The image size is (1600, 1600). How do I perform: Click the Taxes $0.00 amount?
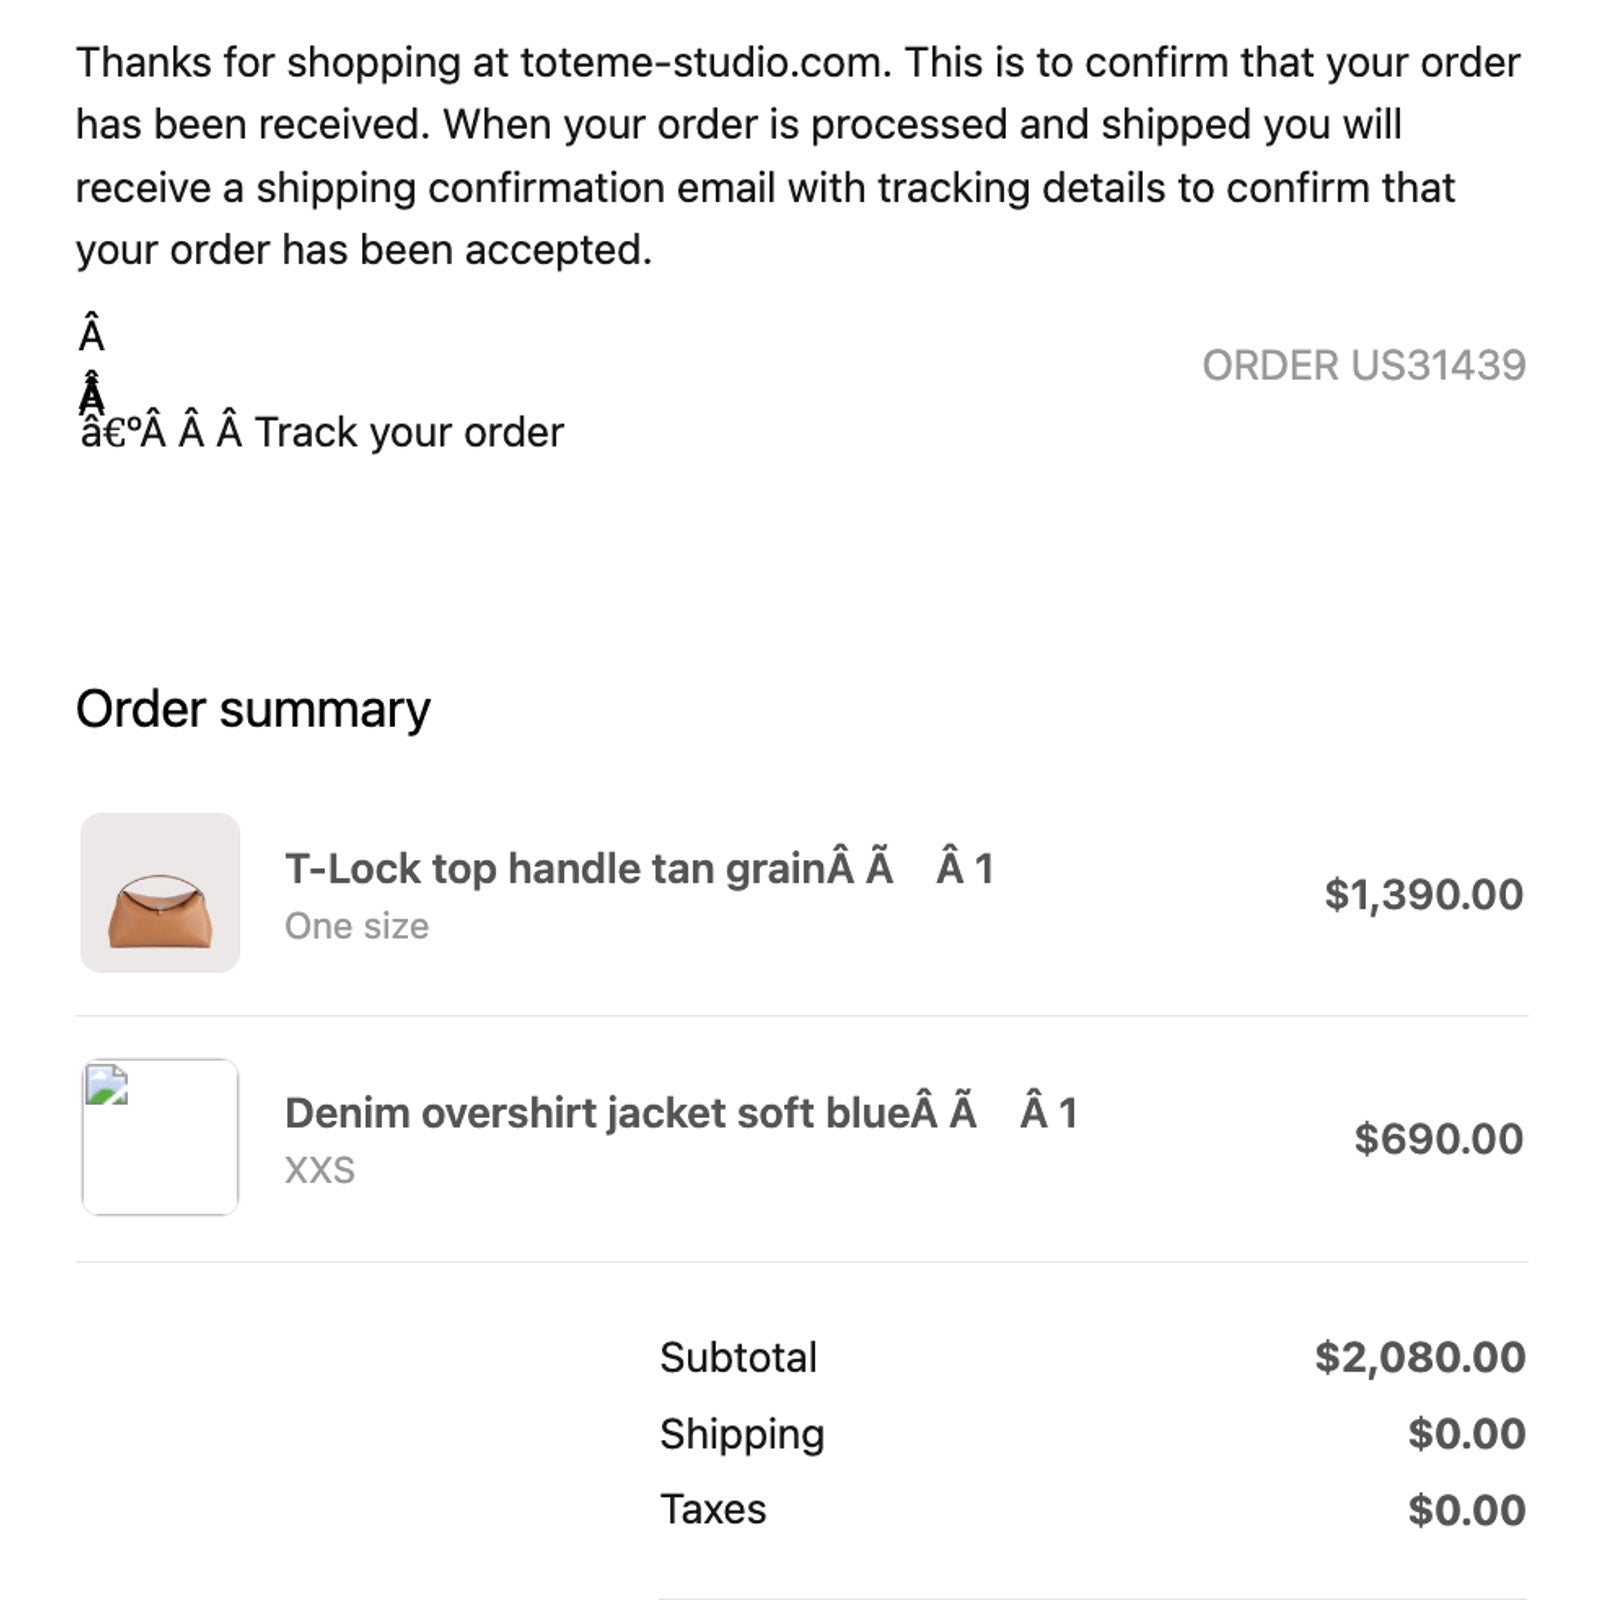click(1466, 1510)
